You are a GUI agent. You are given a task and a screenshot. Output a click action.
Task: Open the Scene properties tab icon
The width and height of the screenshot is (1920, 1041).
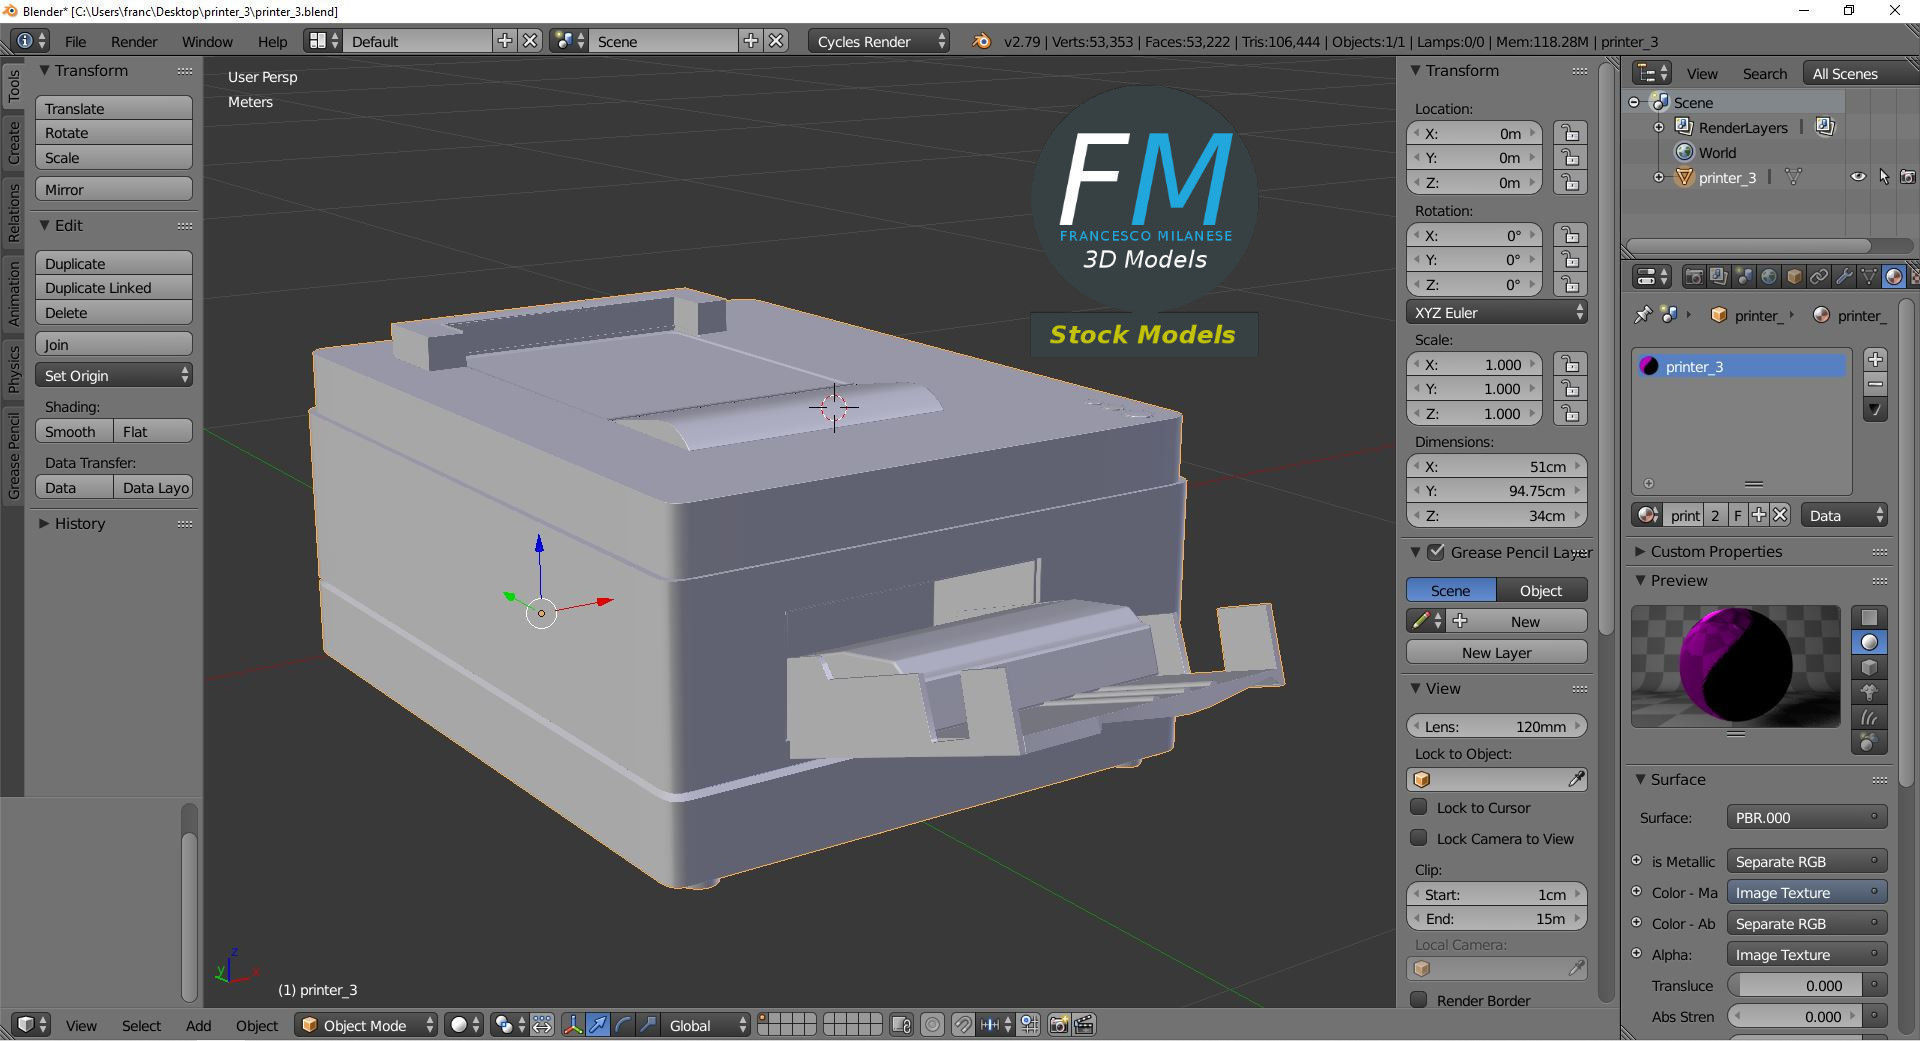pos(1744,277)
